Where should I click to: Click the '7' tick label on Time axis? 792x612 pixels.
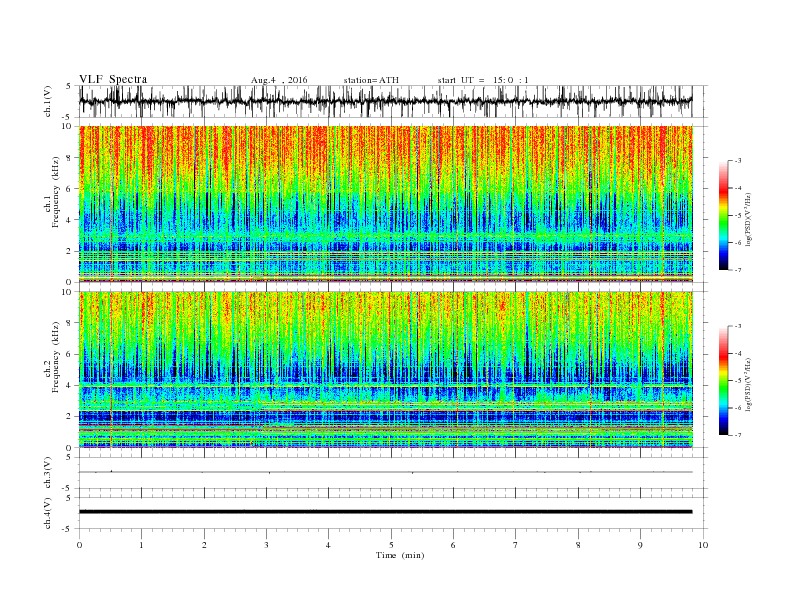coord(516,545)
